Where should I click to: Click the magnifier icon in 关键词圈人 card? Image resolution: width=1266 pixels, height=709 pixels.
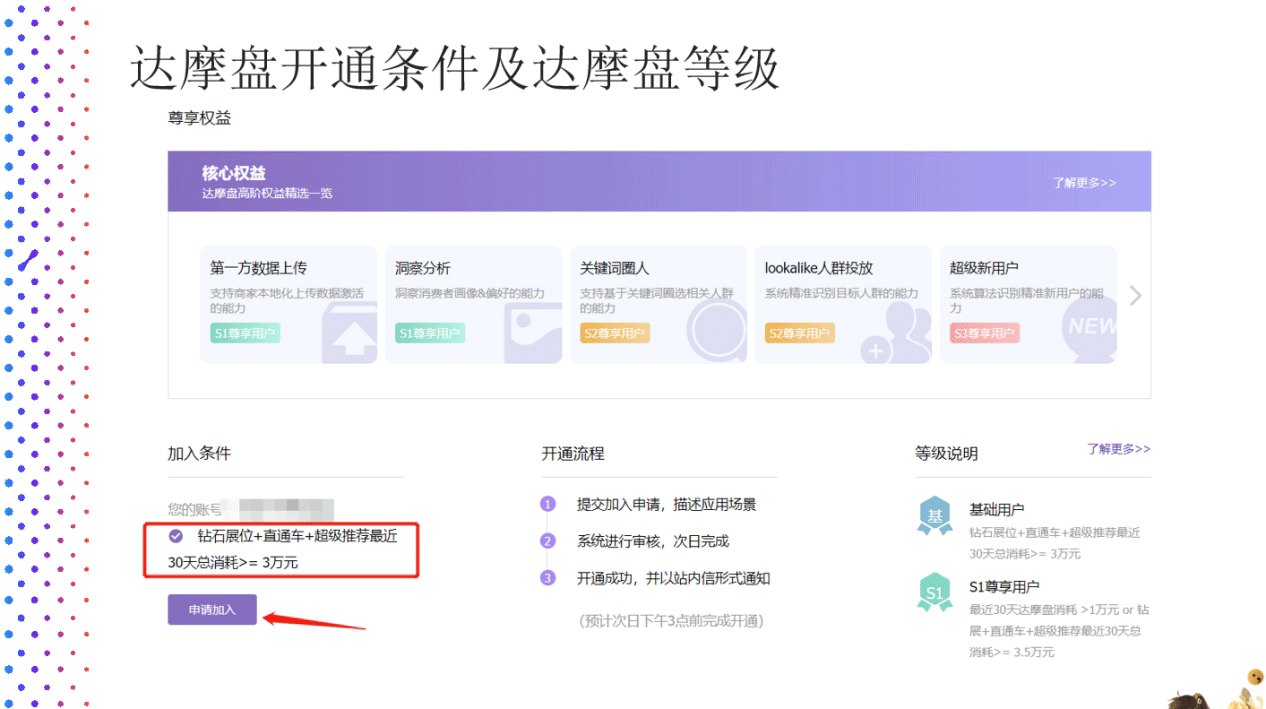coord(716,330)
